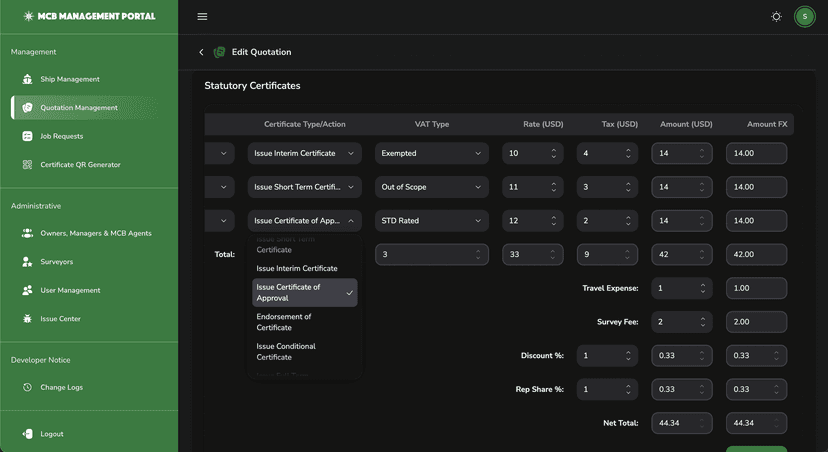Viewport: 828px width, 452px height.
Task: Click the Net Total USD field 44.34
Action: tap(682, 423)
